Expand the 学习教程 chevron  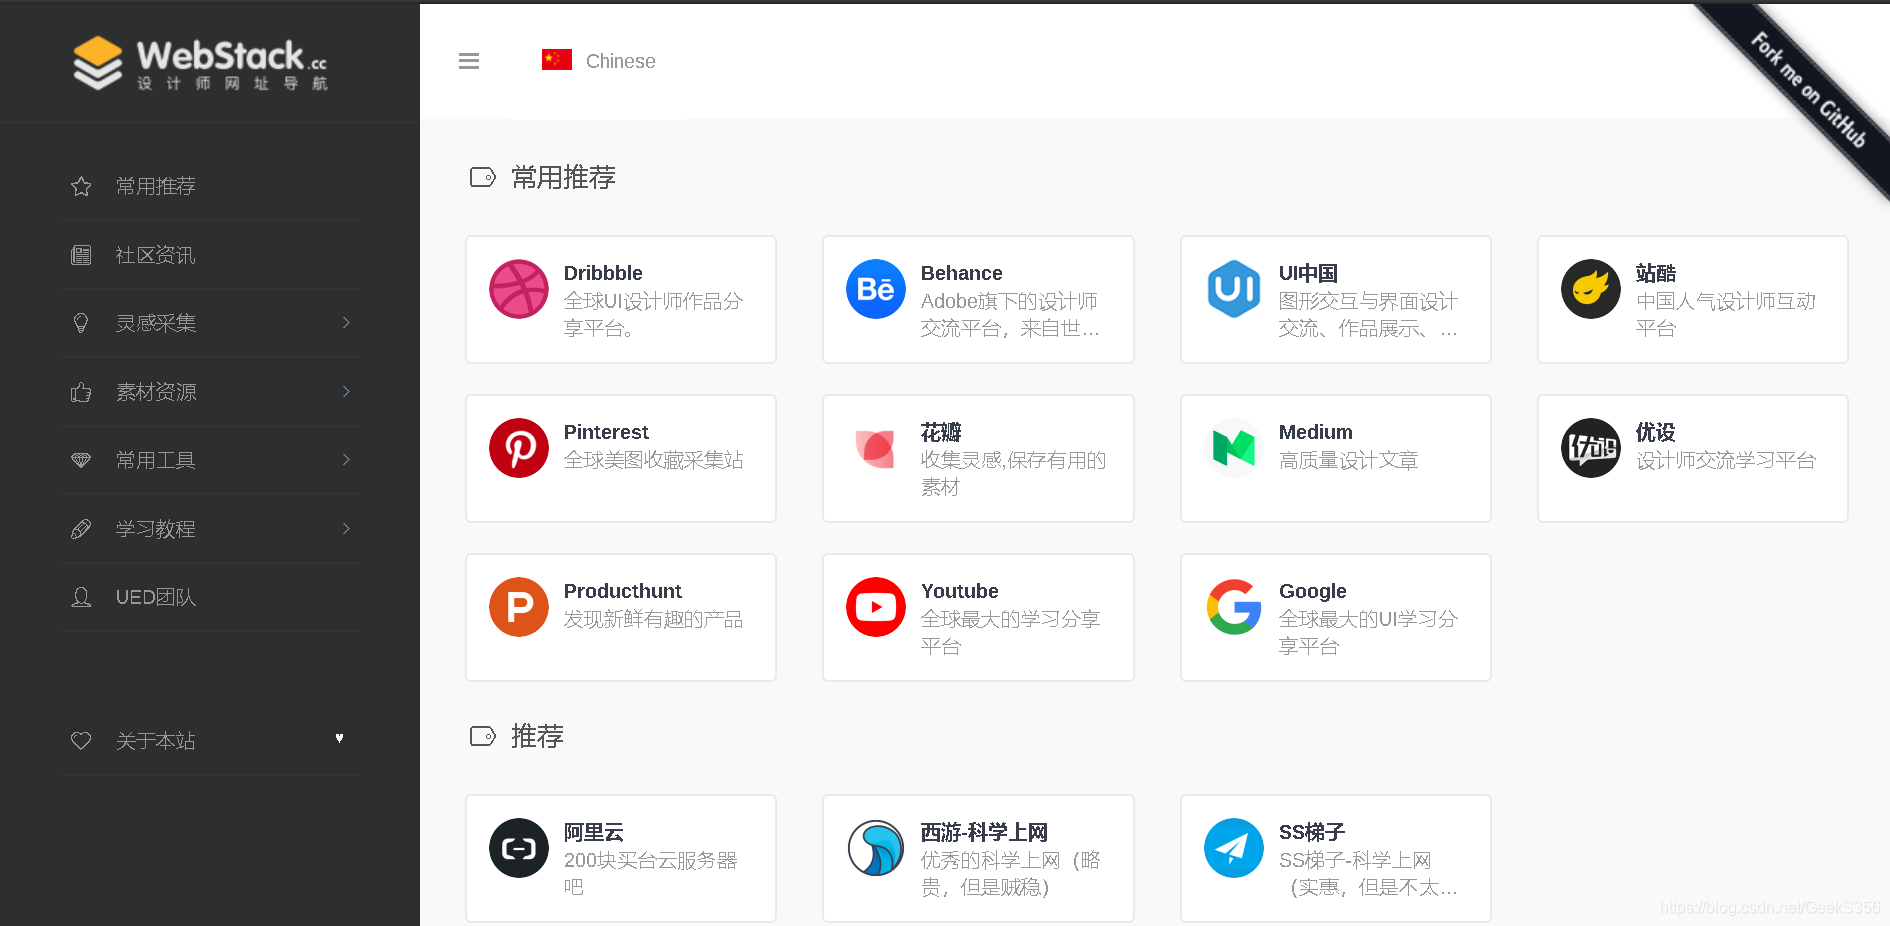tap(346, 528)
